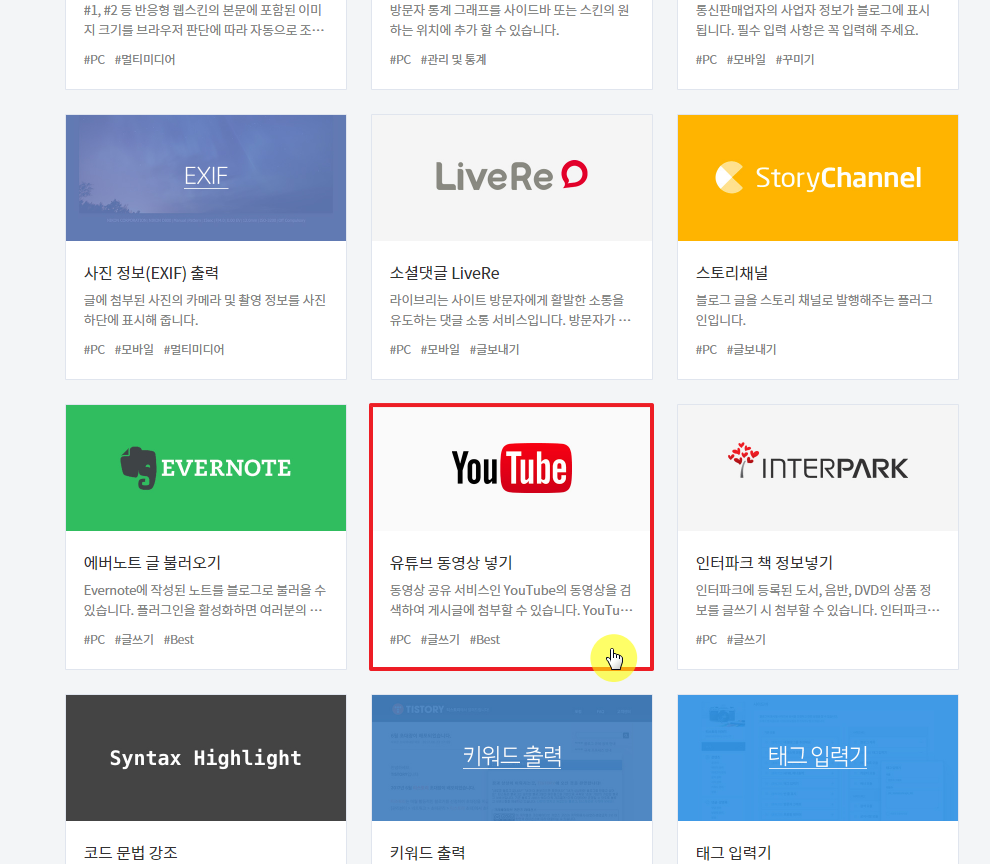The width and height of the screenshot is (990, 864).
Task: Click #멀티미디어 tag in EXIF card
Action: tap(194, 349)
